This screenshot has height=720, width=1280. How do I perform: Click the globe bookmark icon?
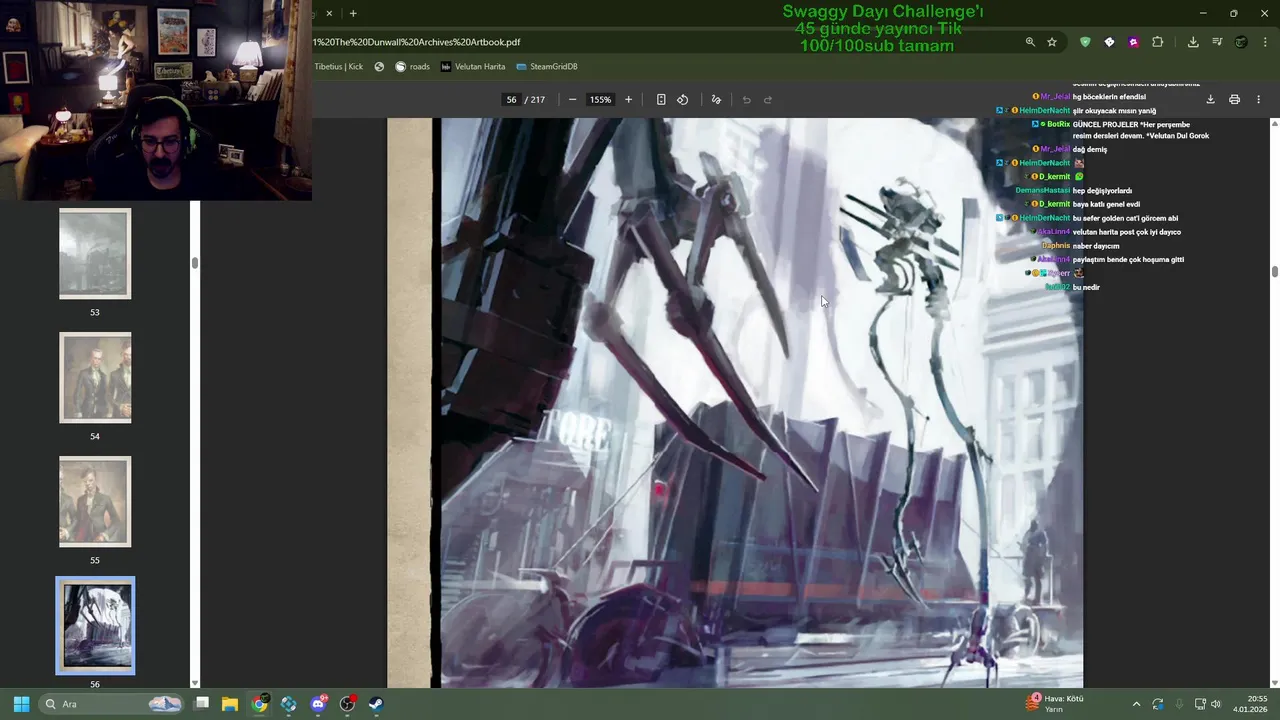380,66
